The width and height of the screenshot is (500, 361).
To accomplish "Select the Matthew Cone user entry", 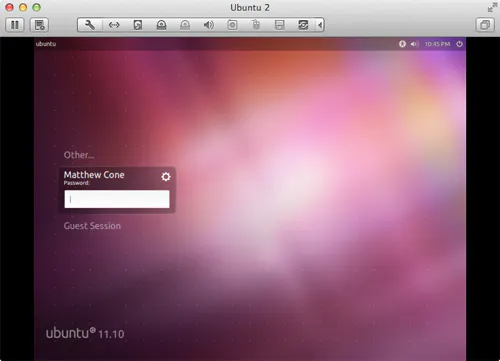I will [94, 175].
